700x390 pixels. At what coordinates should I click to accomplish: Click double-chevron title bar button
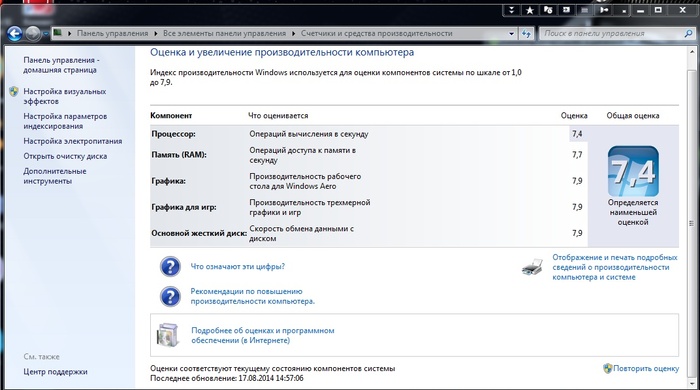tap(512, 10)
